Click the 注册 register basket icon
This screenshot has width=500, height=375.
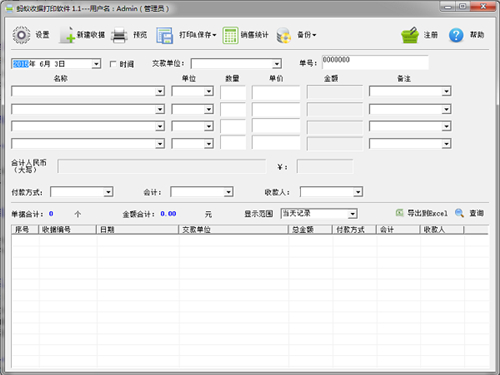click(x=410, y=35)
